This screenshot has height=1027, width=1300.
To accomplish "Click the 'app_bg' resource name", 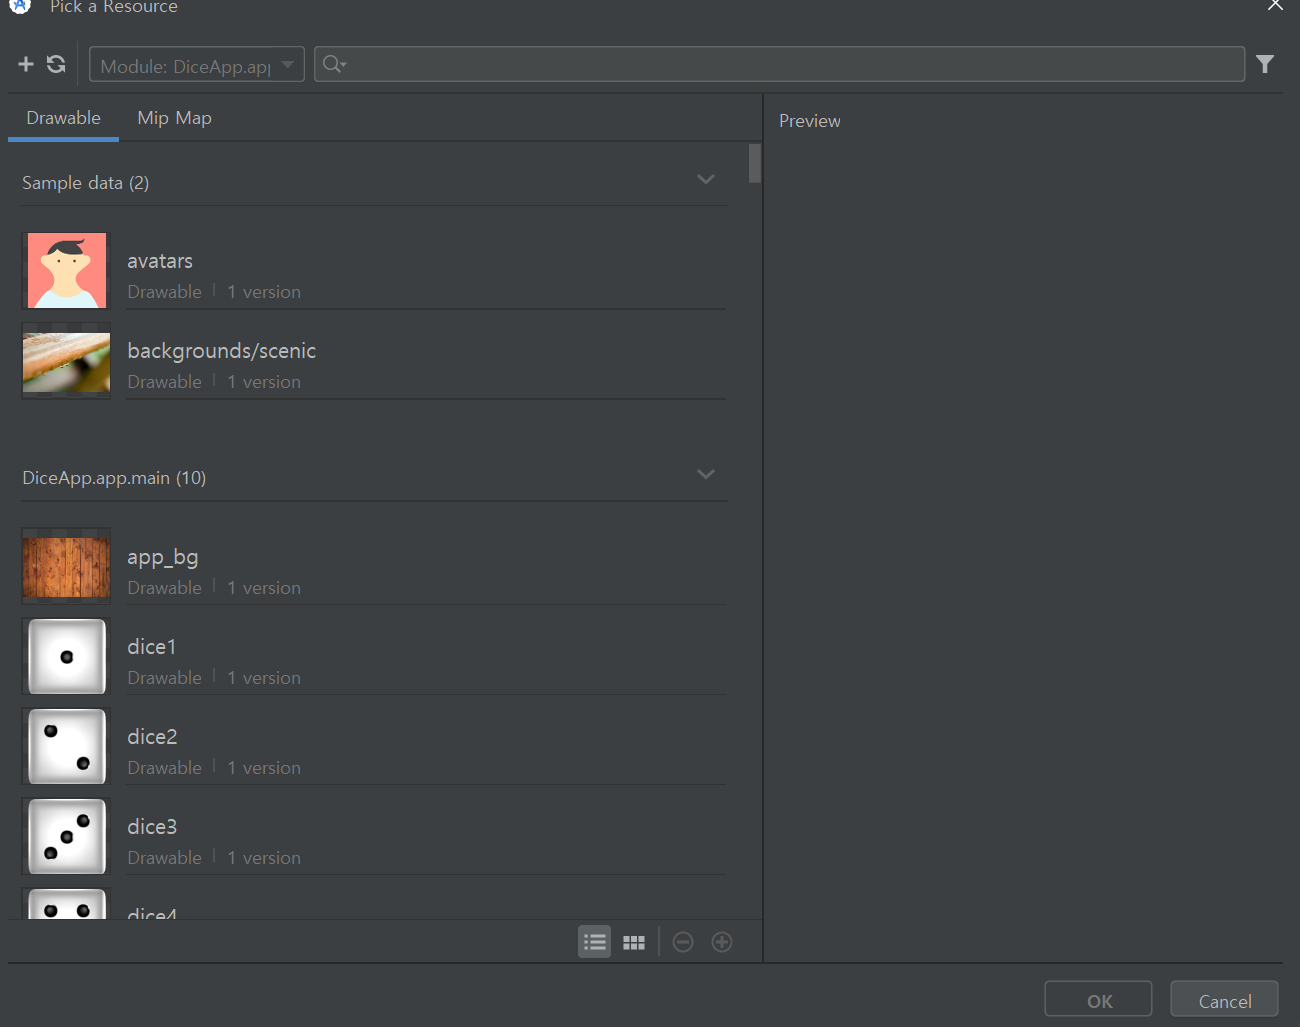I will (163, 558).
